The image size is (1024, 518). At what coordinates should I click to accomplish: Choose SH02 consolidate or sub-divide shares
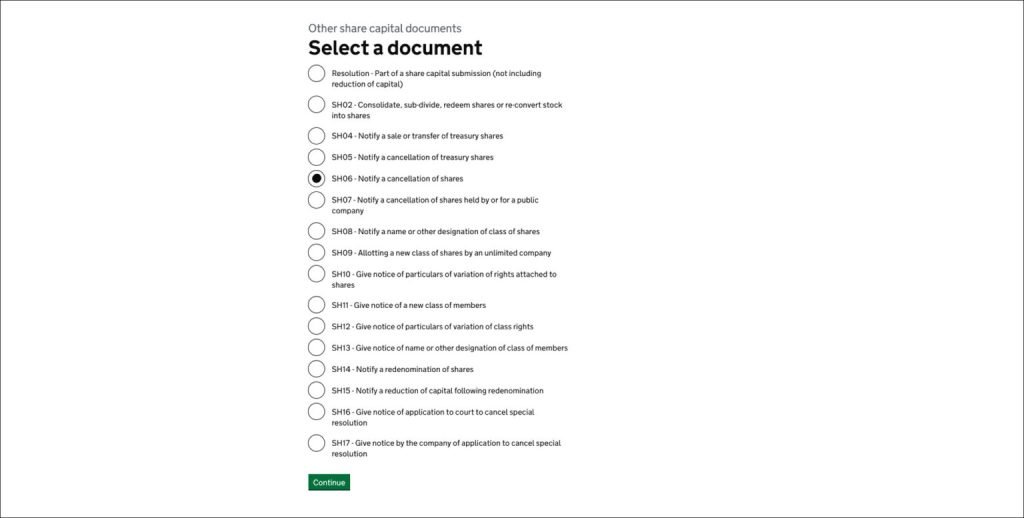tap(316, 105)
